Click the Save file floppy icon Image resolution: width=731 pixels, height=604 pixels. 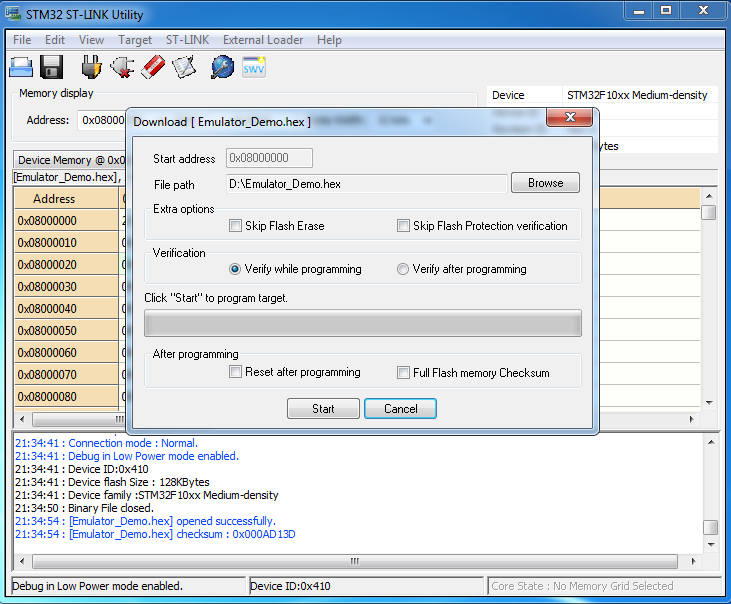coord(51,68)
